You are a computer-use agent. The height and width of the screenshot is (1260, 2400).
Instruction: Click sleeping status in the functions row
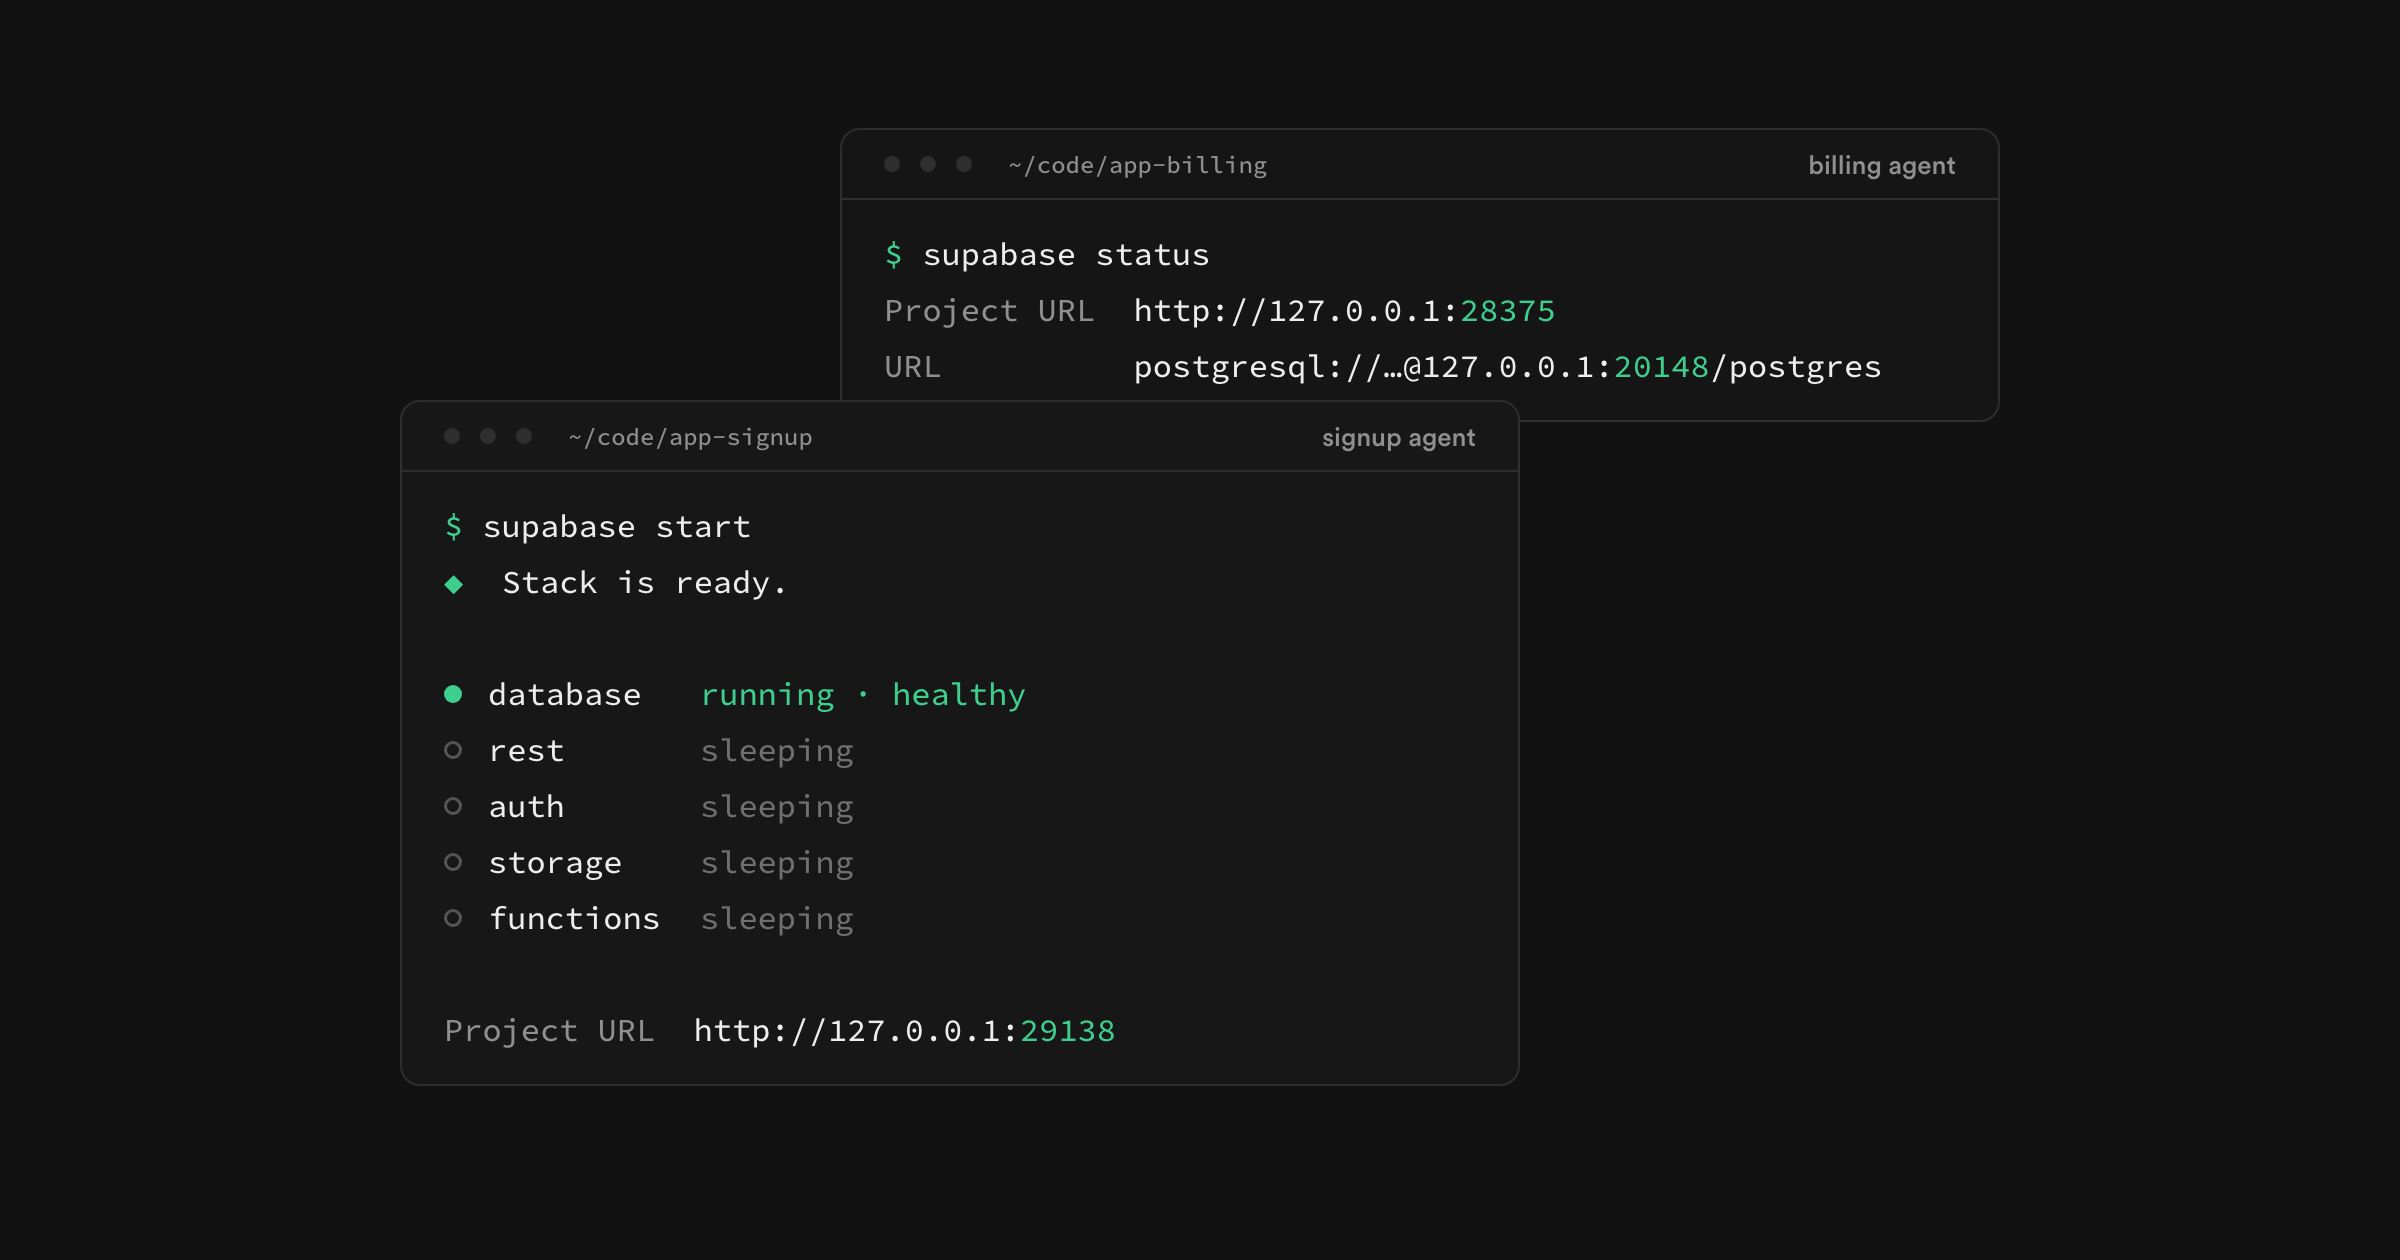777,919
